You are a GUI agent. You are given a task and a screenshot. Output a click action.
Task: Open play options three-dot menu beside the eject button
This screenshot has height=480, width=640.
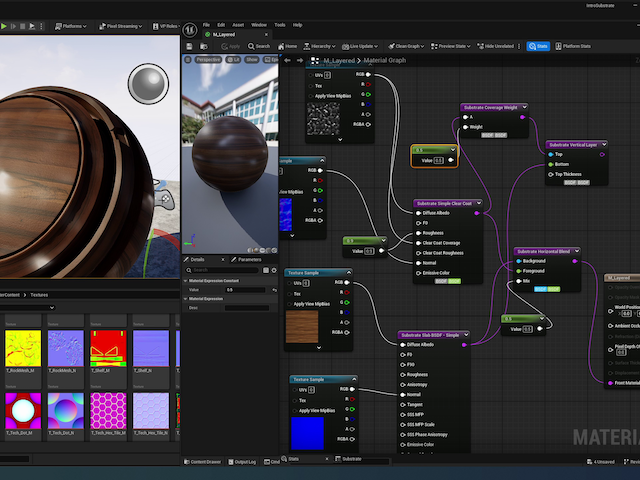click(41, 26)
